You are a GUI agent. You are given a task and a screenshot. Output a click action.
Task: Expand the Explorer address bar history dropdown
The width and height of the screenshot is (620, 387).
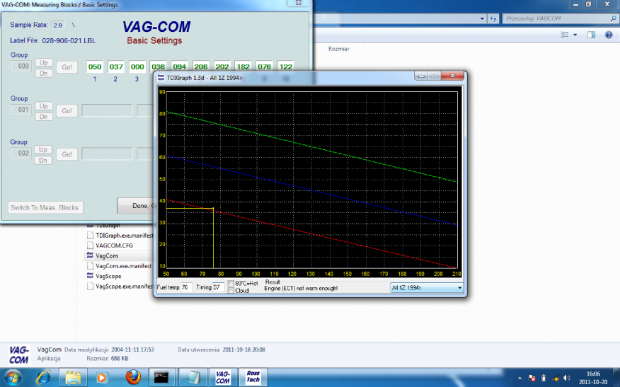pos(482,19)
